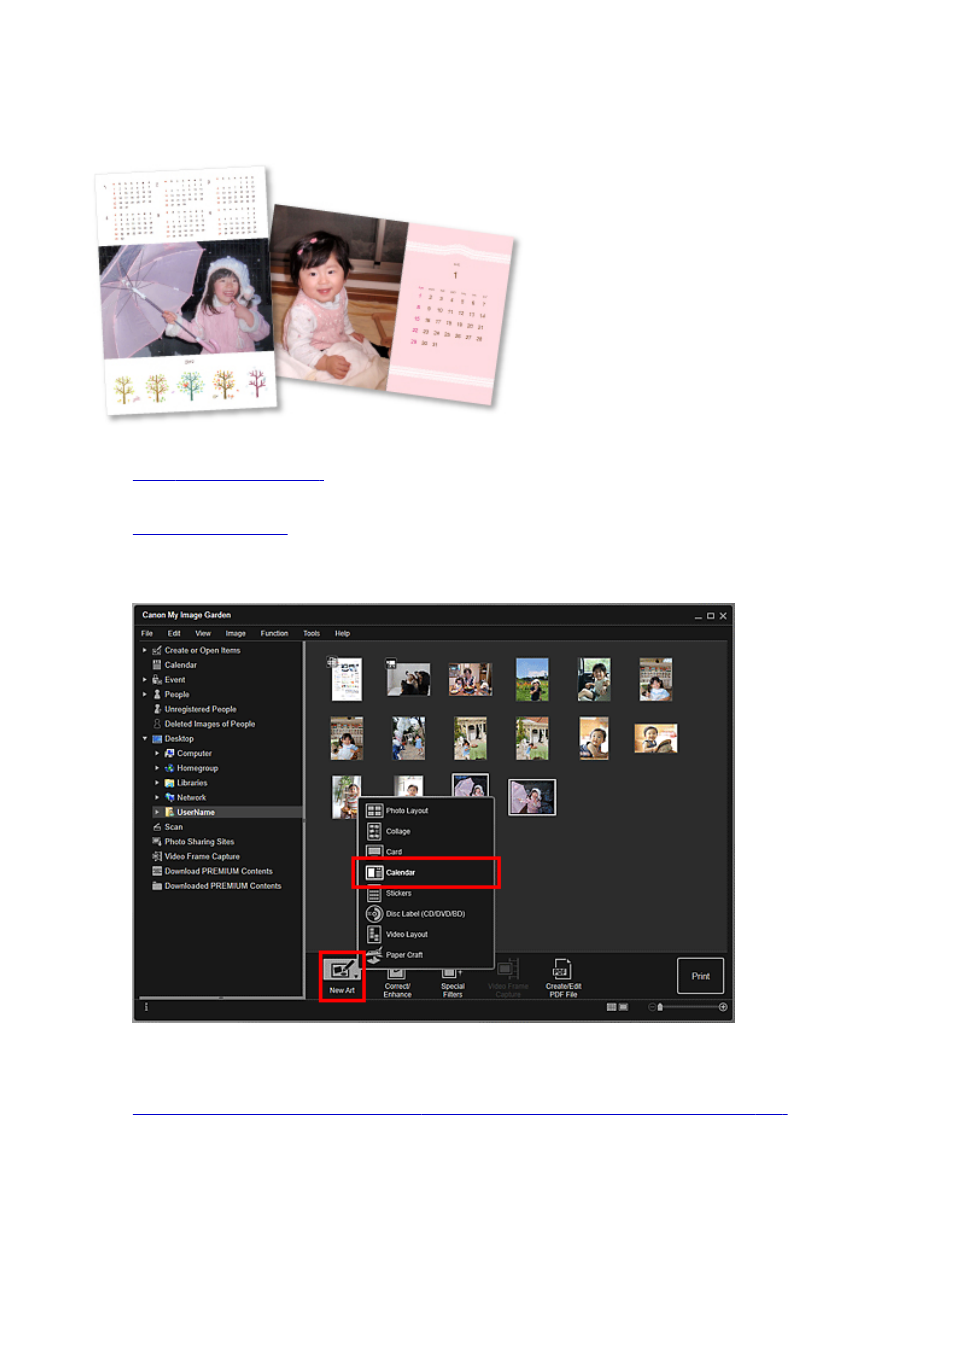Expand the UserName folder node
Viewport: 954px width, 1350px height.
[157, 812]
